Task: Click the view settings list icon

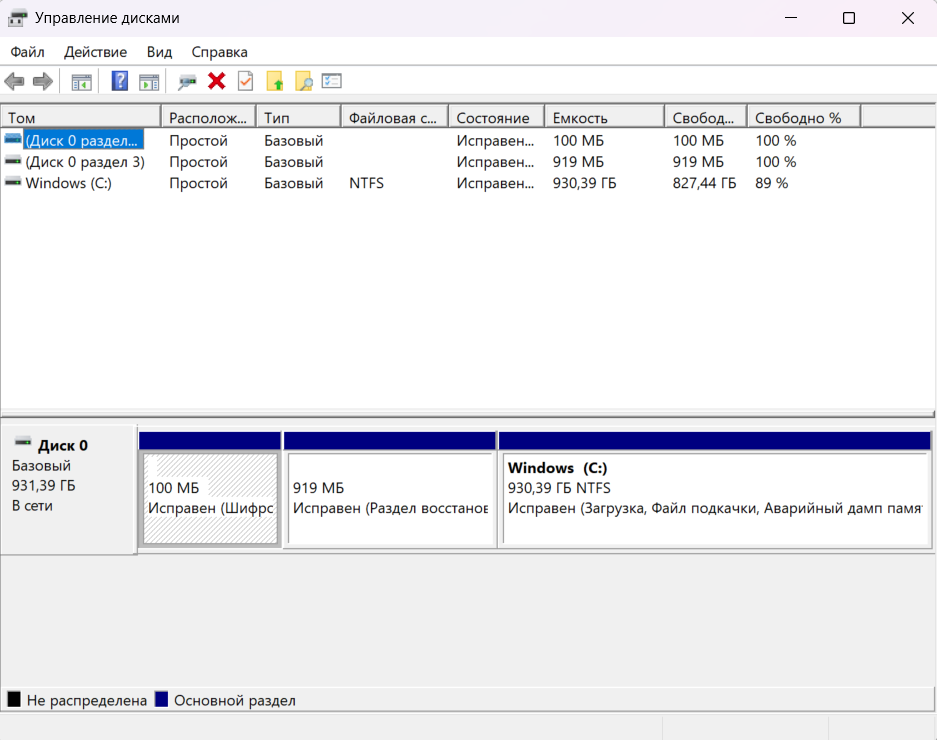Action: [x=332, y=81]
